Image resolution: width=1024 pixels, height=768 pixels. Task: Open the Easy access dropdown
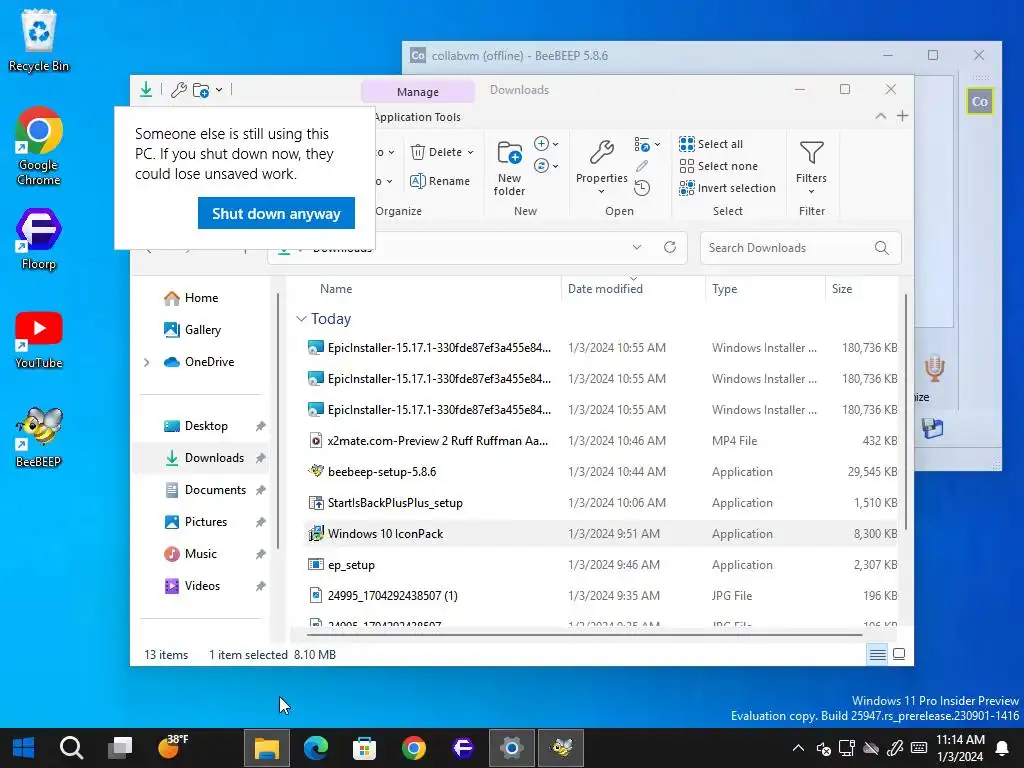pos(546,166)
